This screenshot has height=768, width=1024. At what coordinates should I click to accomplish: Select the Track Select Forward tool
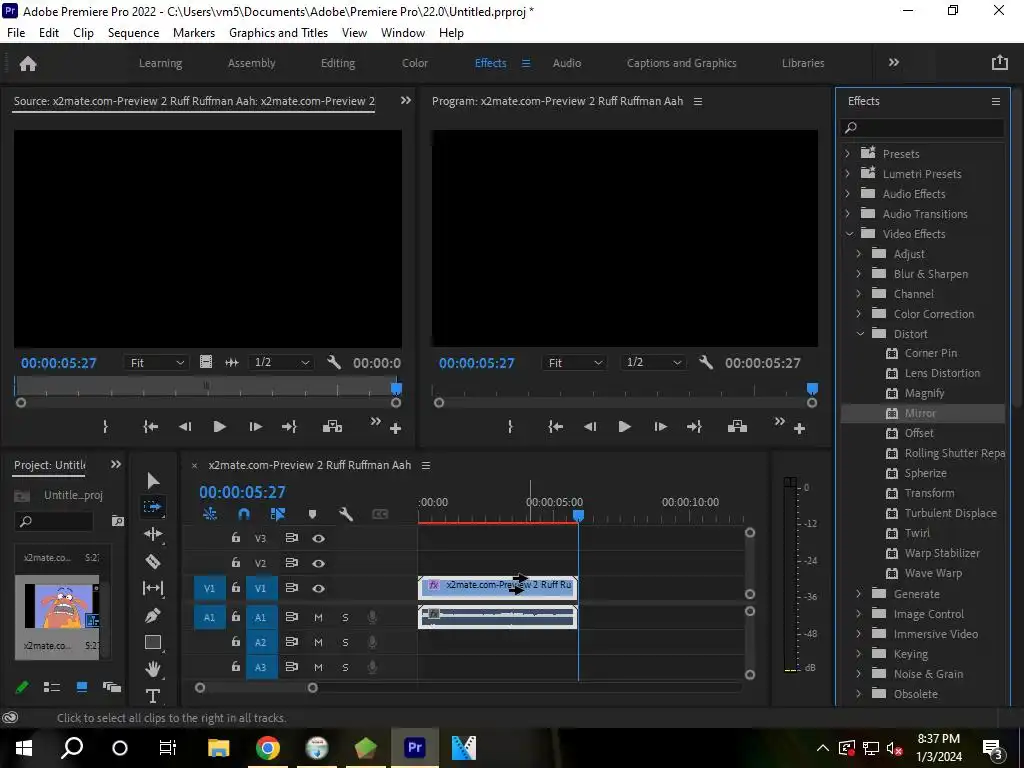(x=153, y=507)
